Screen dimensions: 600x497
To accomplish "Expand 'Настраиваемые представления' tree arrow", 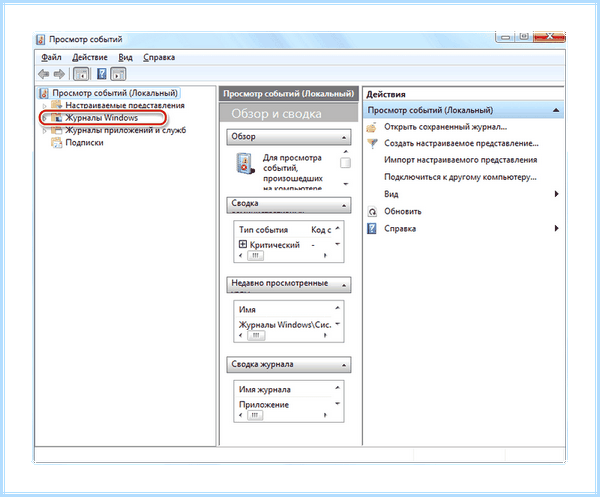I will point(45,105).
